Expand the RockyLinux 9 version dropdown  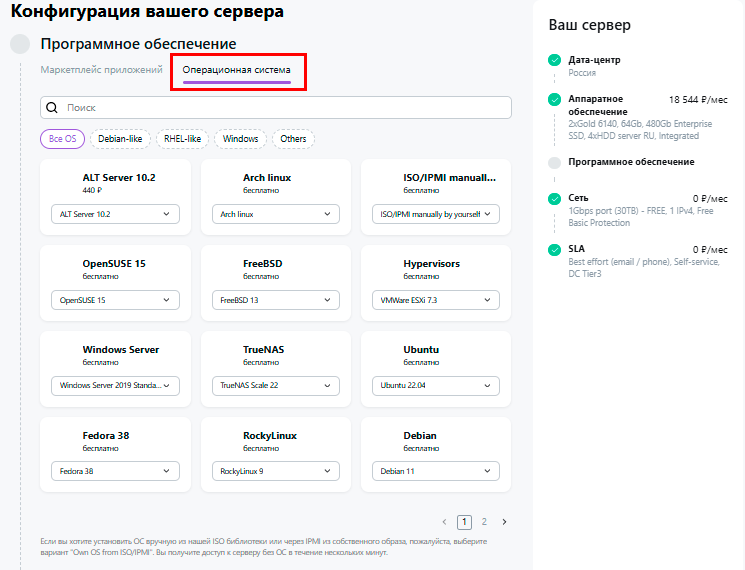click(x=276, y=471)
